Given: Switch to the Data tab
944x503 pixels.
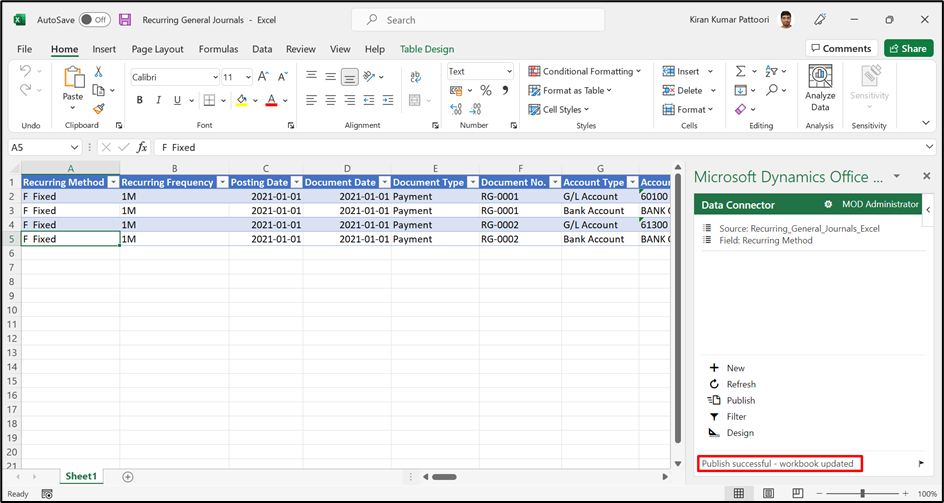Looking at the screenshot, I should 262,49.
